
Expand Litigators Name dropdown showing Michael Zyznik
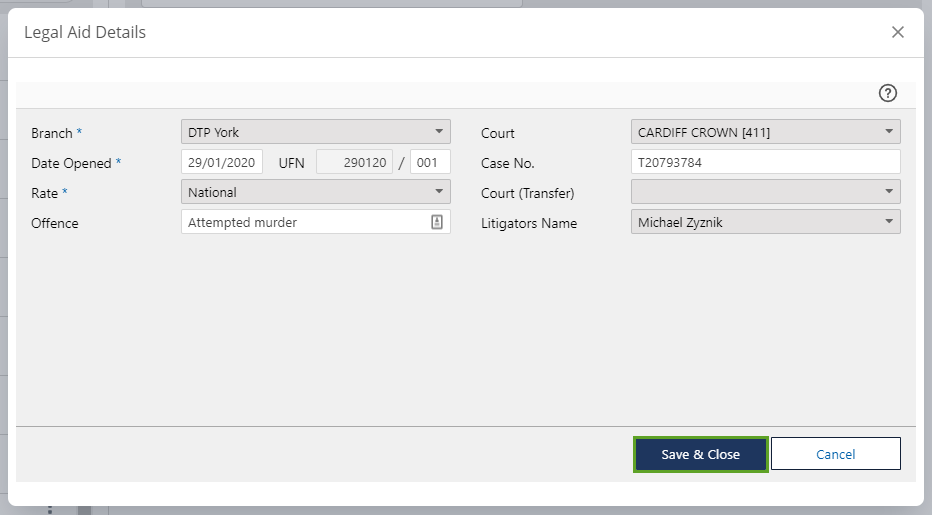click(x=765, y=222)
